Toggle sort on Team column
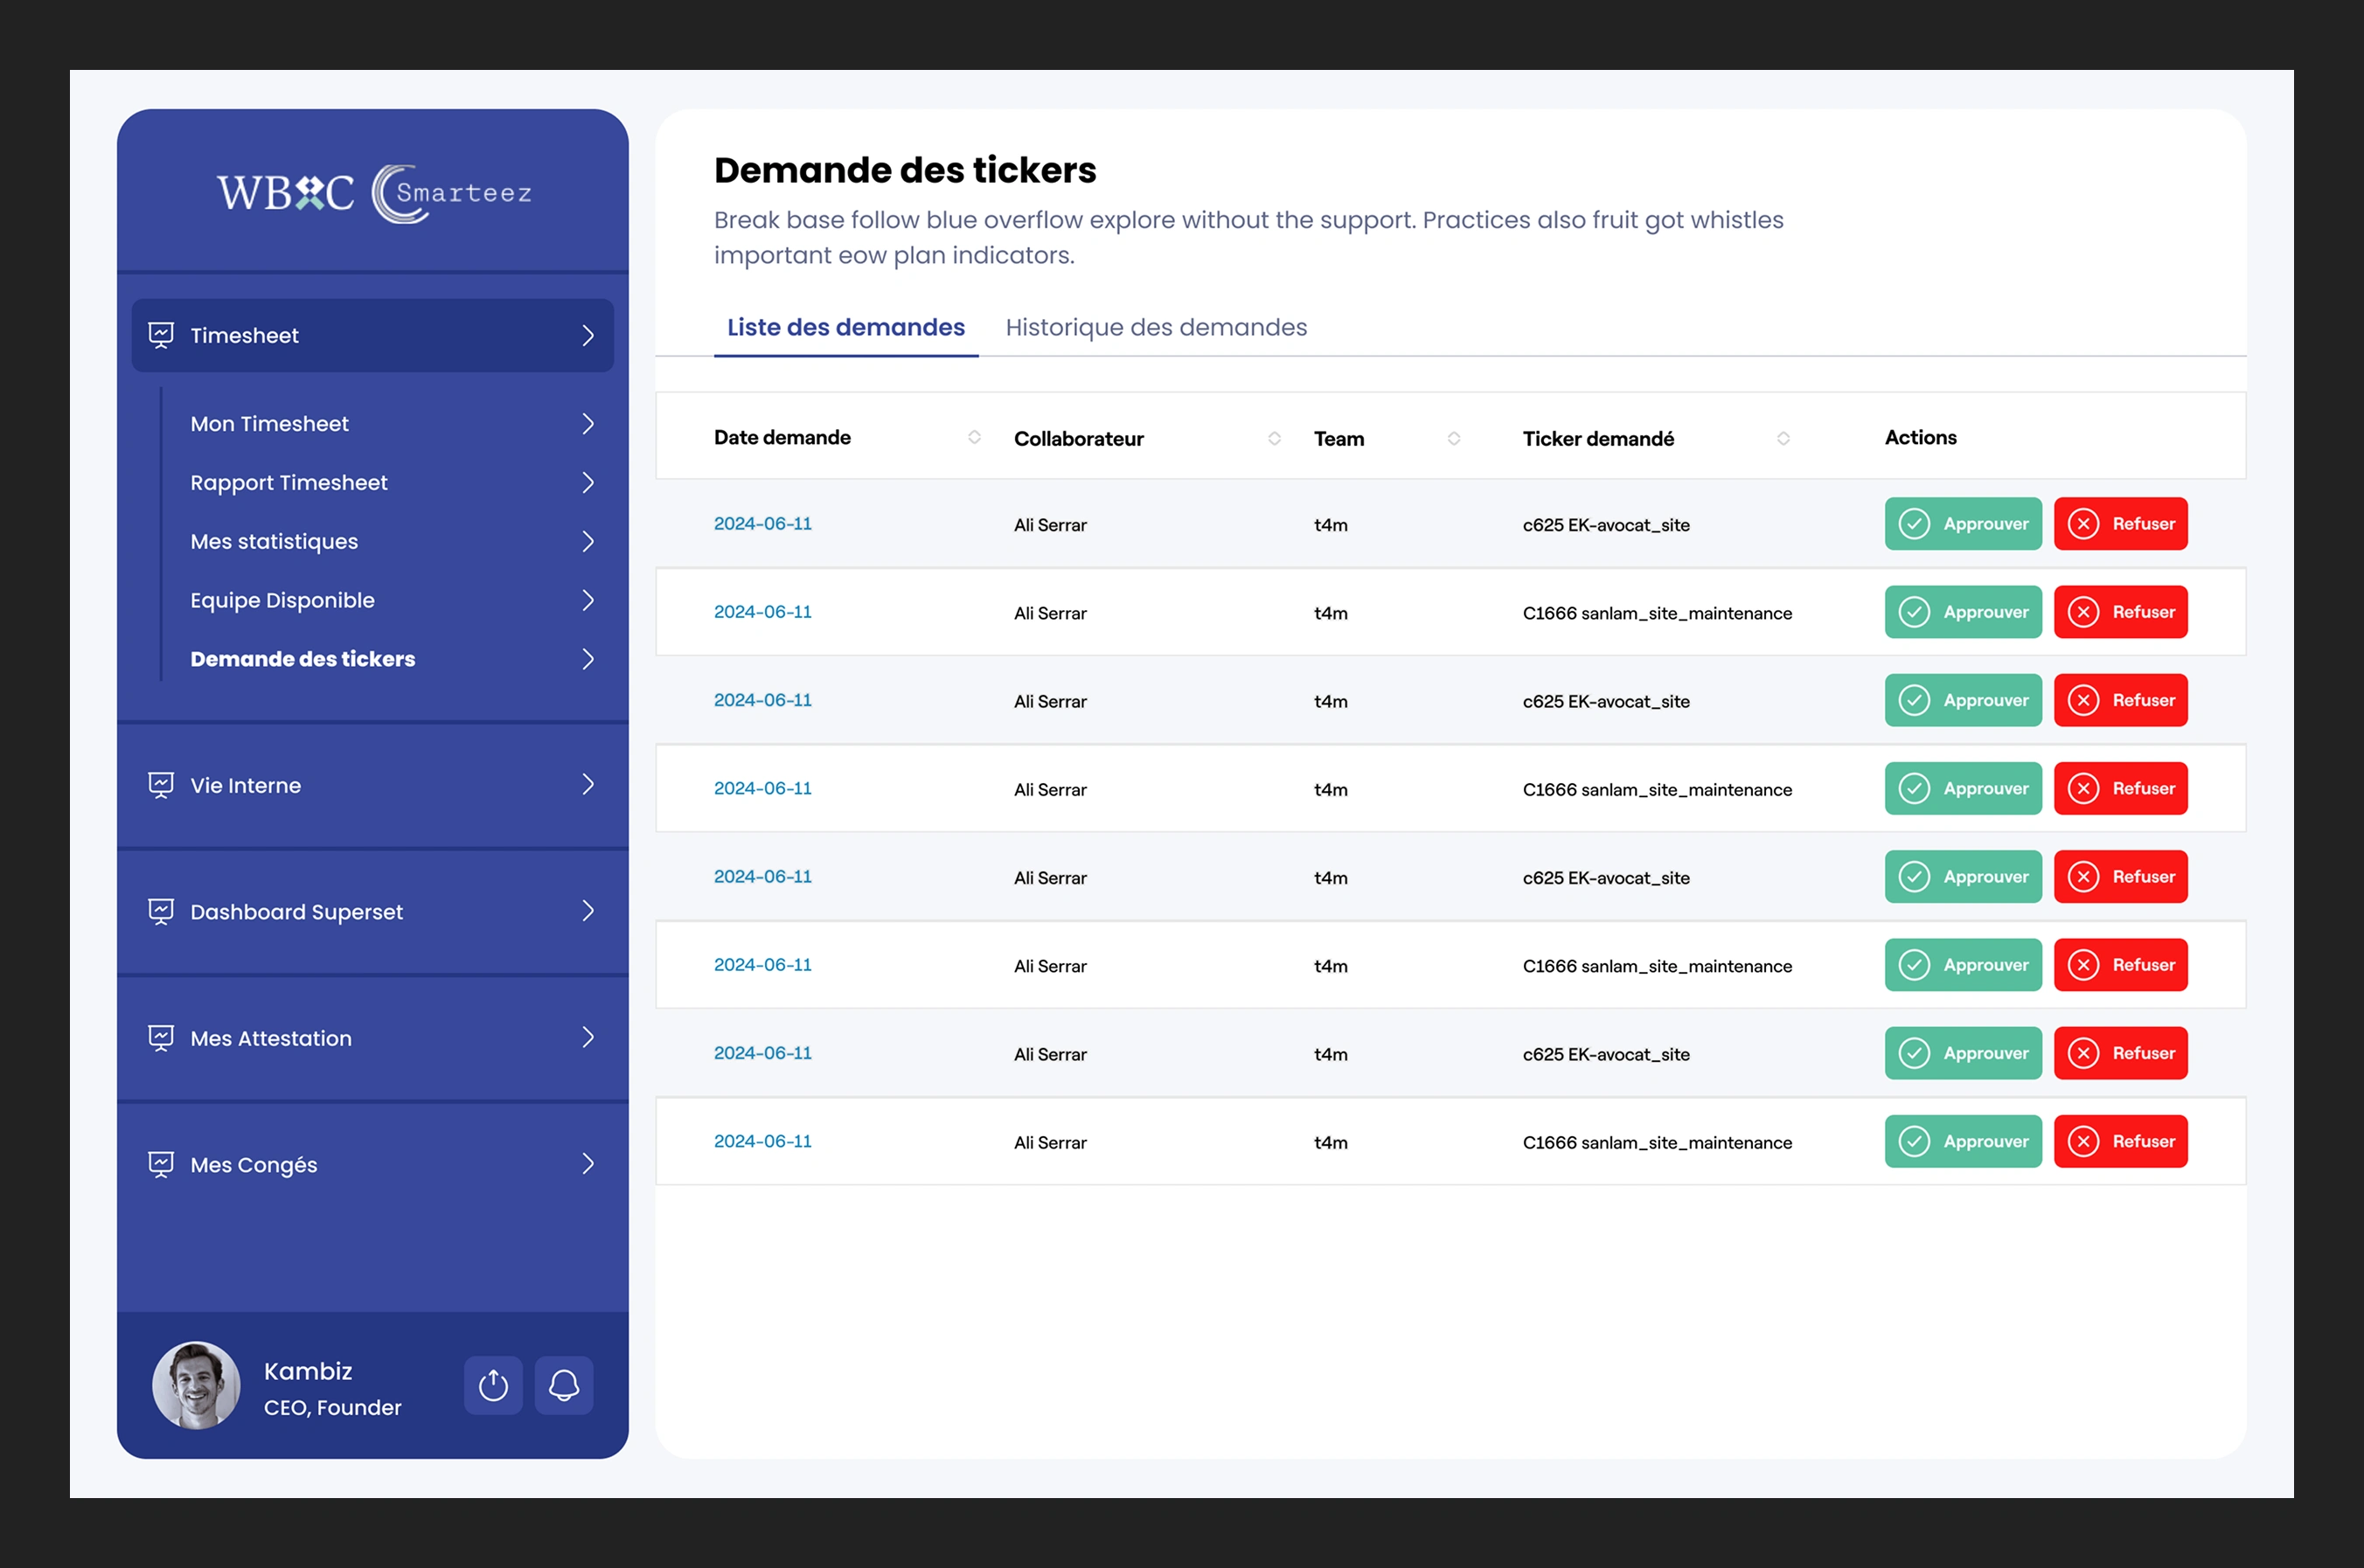This screenshot has width=2364, height=1568. (1454, 438)
